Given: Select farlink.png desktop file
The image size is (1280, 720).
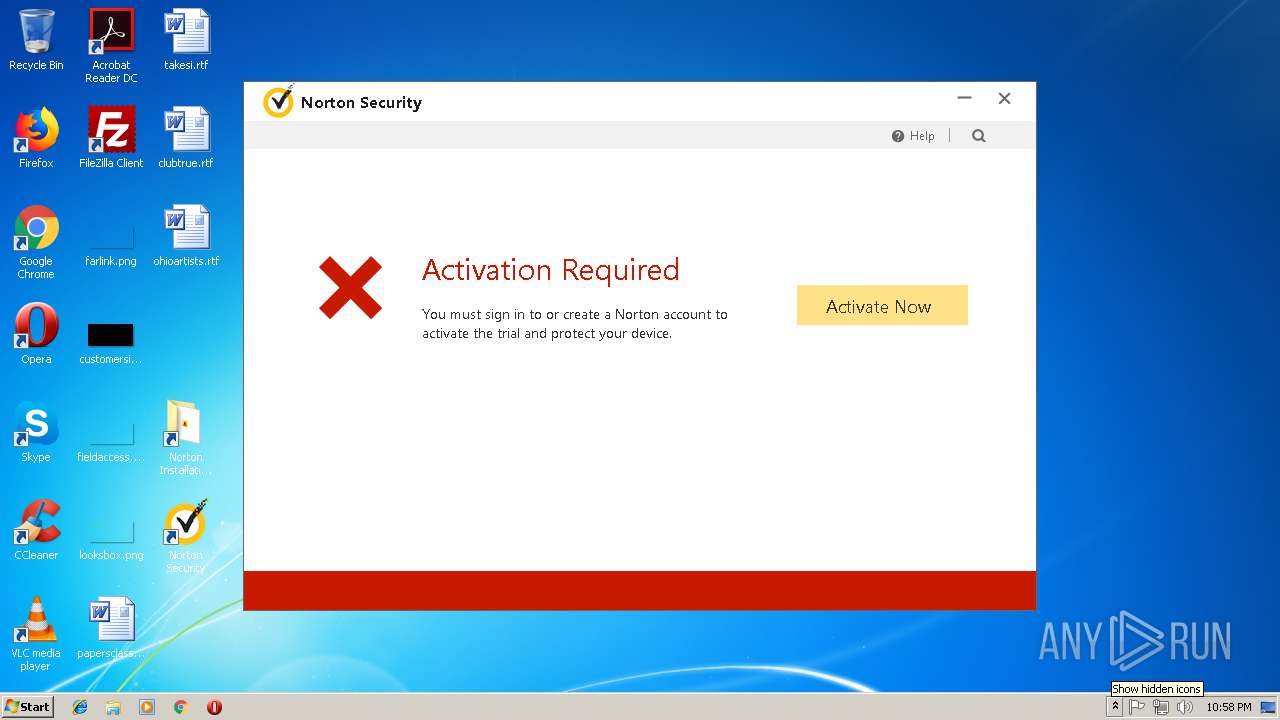Looking at the screenshot, I should [x=111, y=246].
